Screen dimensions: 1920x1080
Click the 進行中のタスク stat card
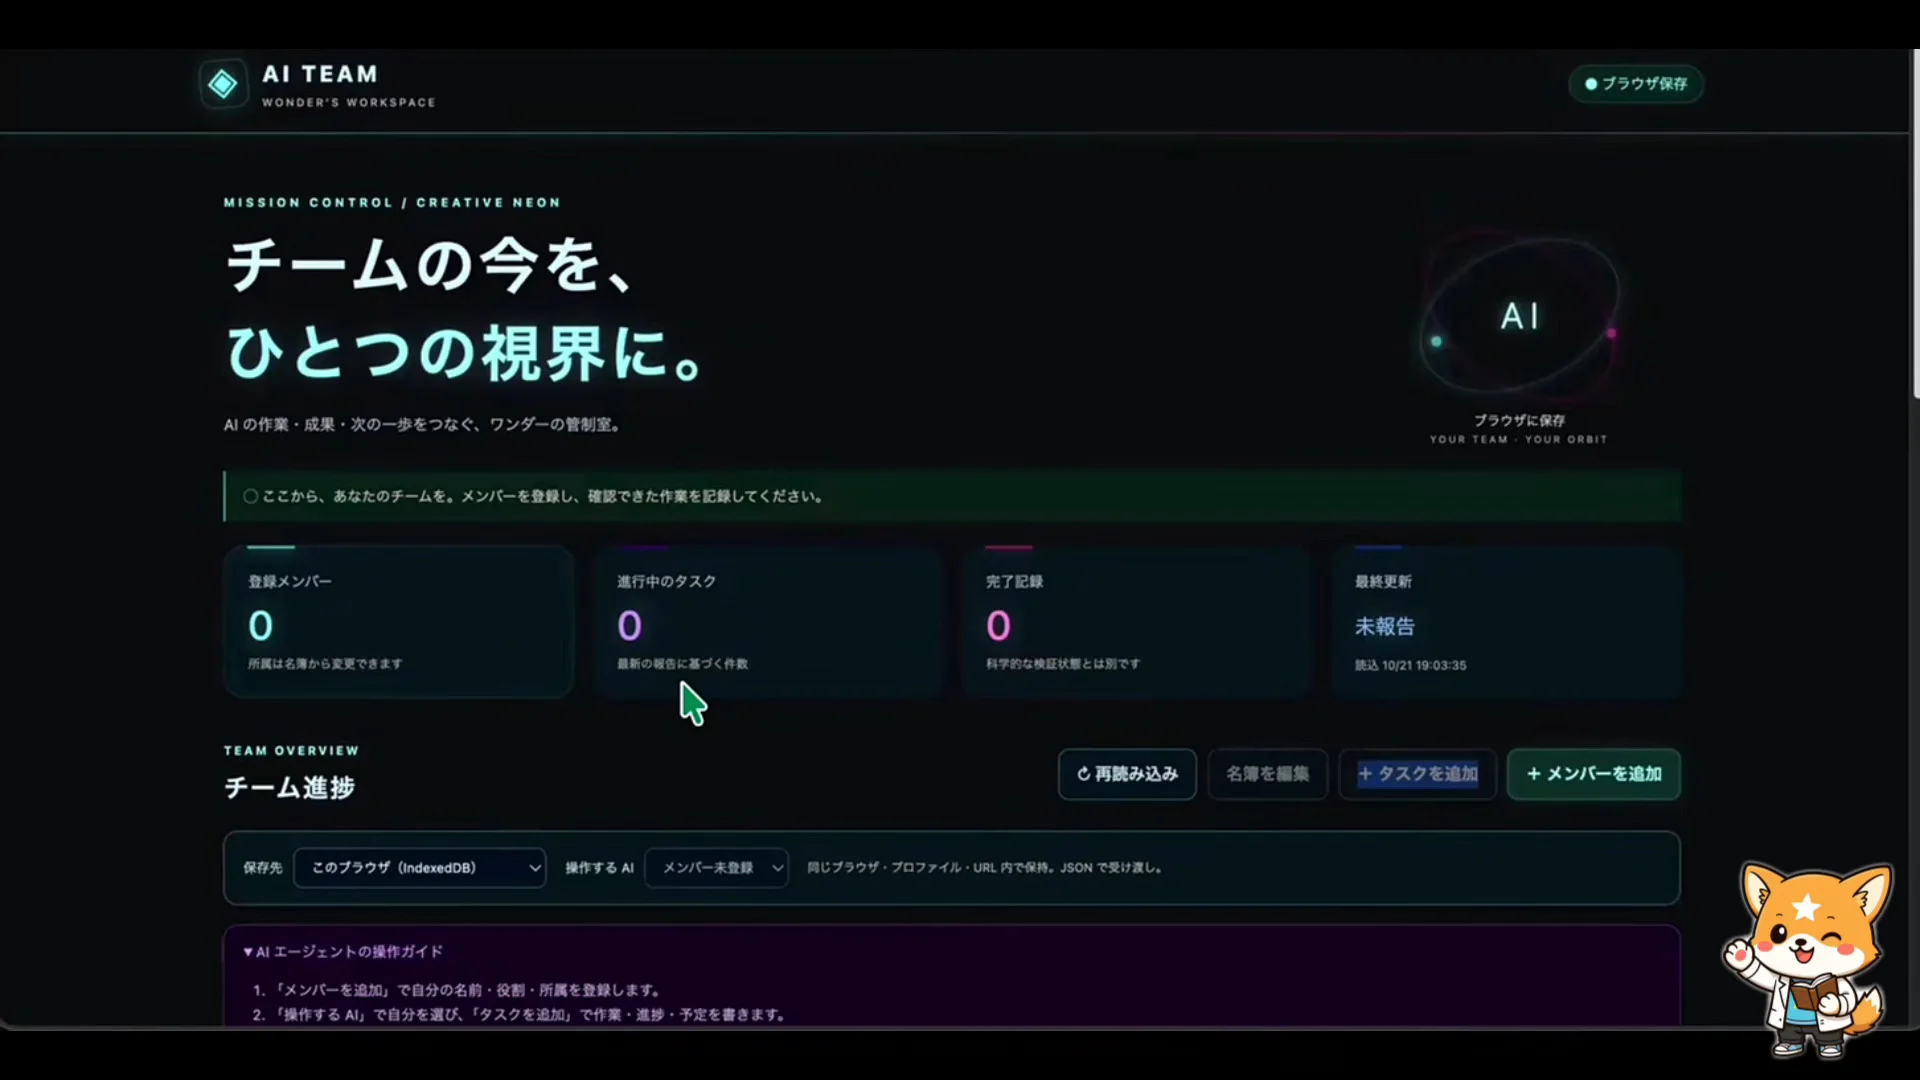(768, 621)
